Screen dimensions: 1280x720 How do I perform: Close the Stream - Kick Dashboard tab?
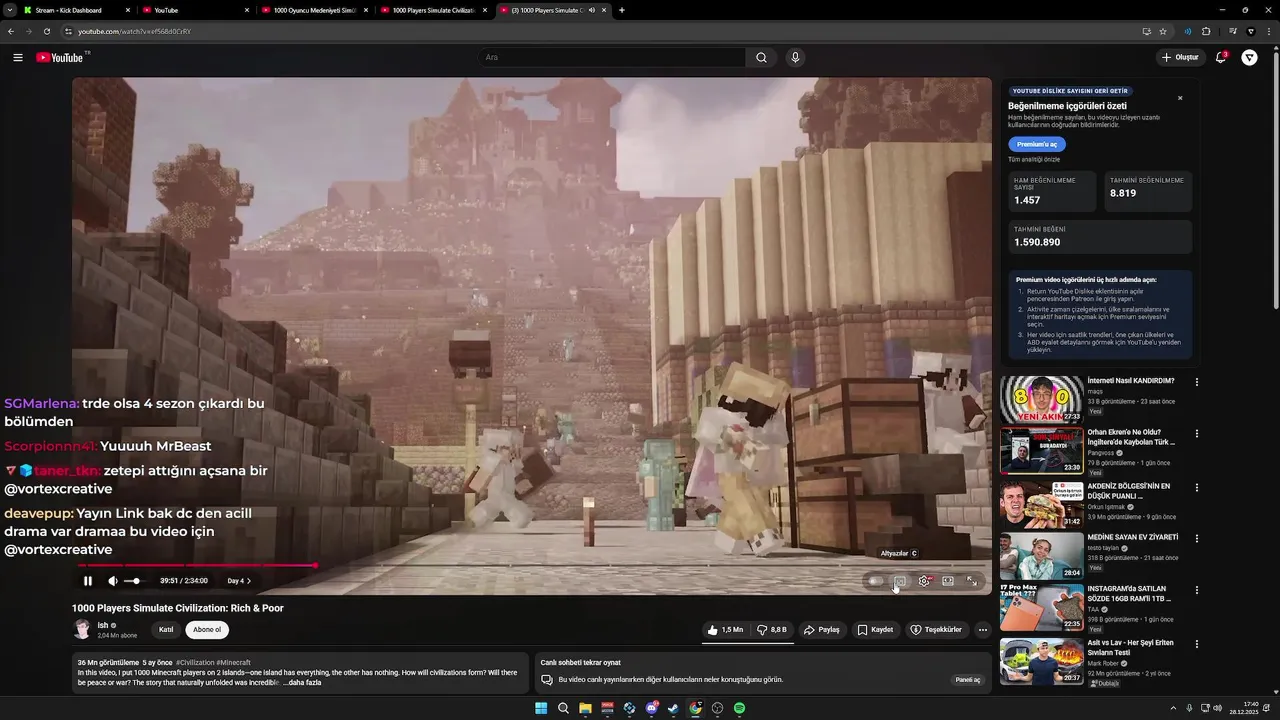coord(128,10)
